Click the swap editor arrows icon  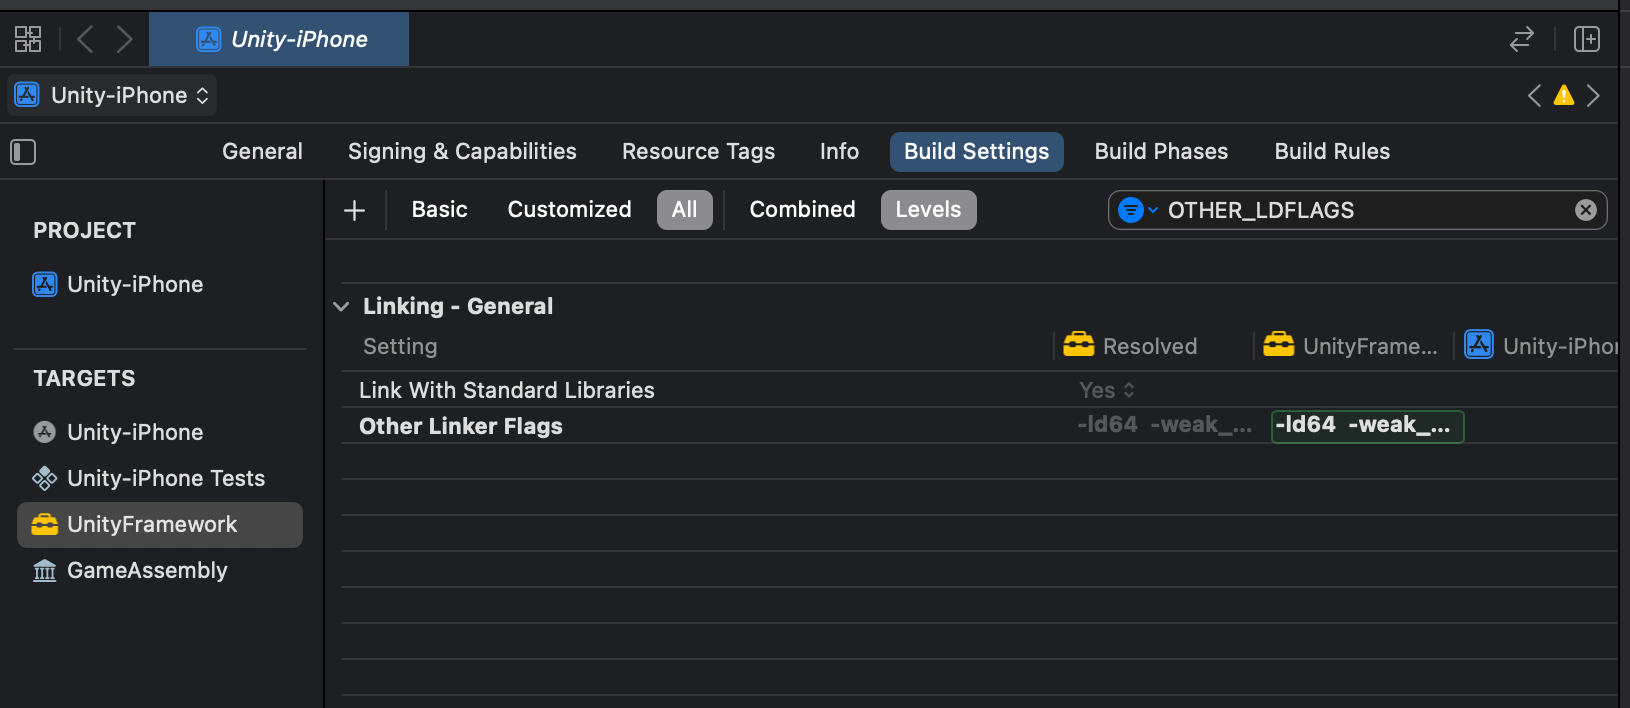[1521, 39]
